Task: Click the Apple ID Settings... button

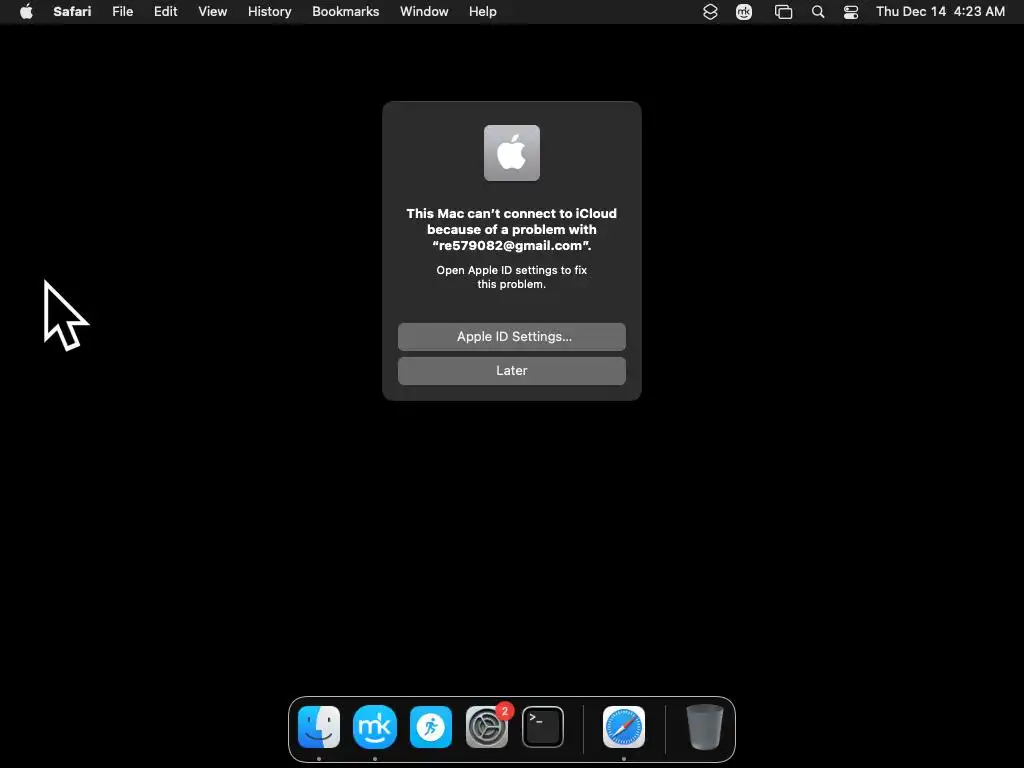Action: tap(511, 336)
